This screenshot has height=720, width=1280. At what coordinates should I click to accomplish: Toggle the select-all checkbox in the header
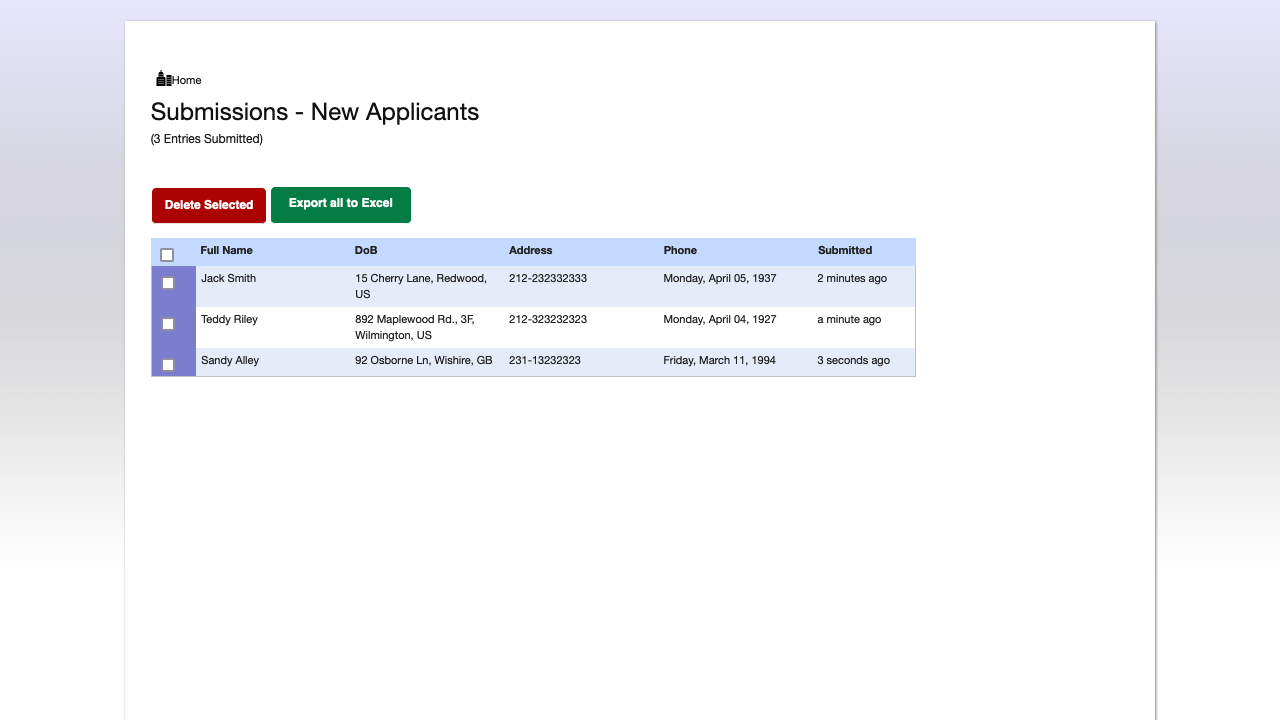[x=167, y=255]
